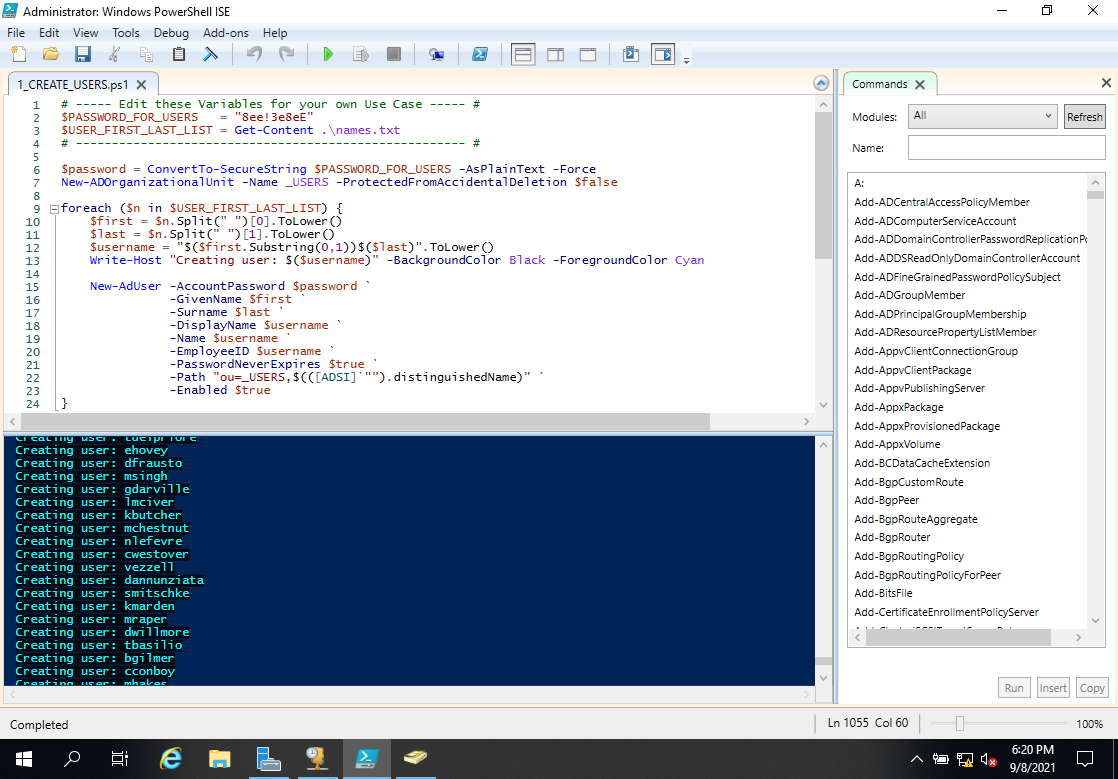
Task: Open the Modules dropdown set to All
Action: (982, 116)
